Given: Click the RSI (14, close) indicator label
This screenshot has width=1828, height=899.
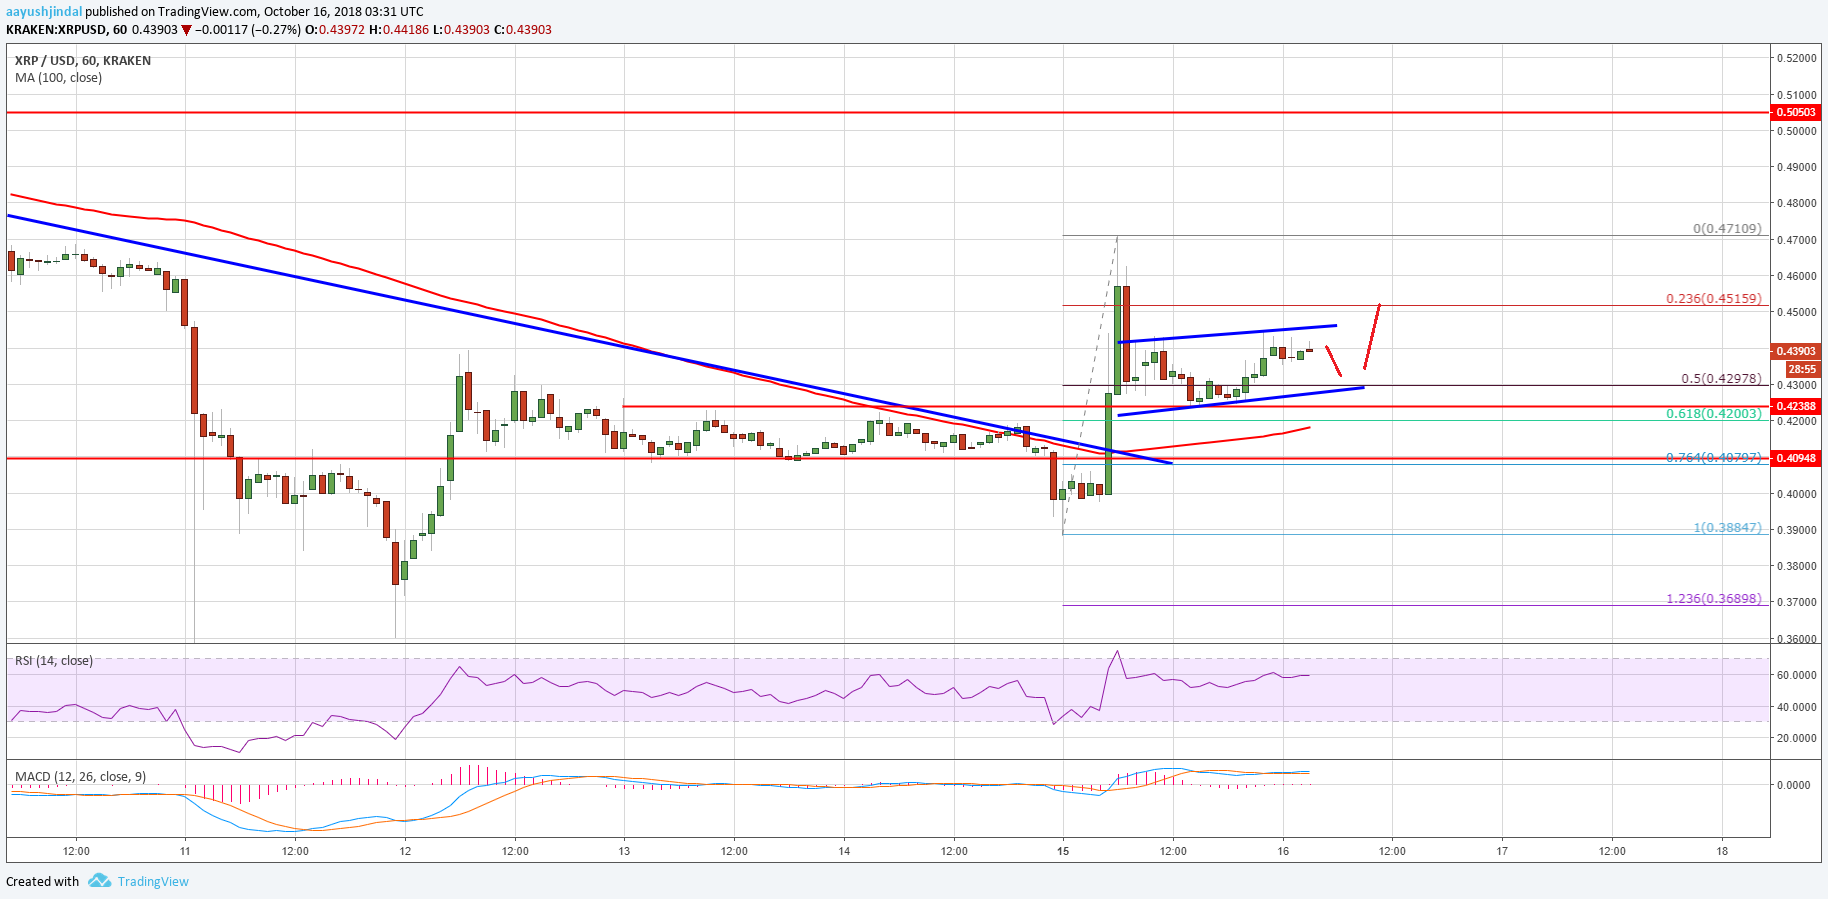Looking at the screenshot, I should [x=54, y=661].
